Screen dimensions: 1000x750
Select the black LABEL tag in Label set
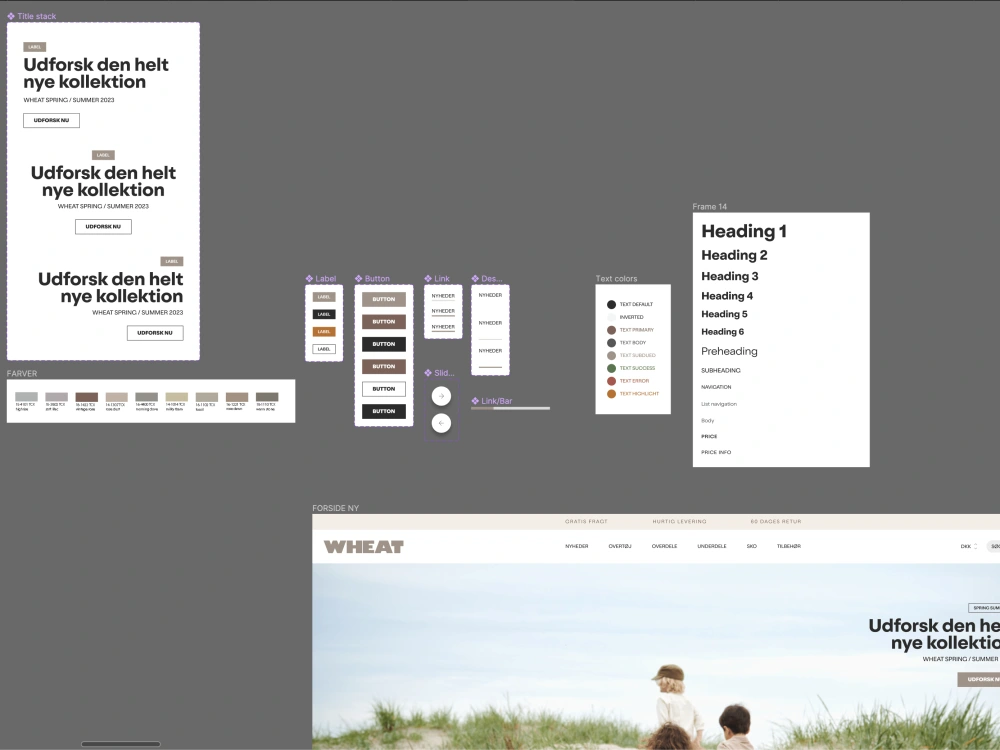point(324,314)
